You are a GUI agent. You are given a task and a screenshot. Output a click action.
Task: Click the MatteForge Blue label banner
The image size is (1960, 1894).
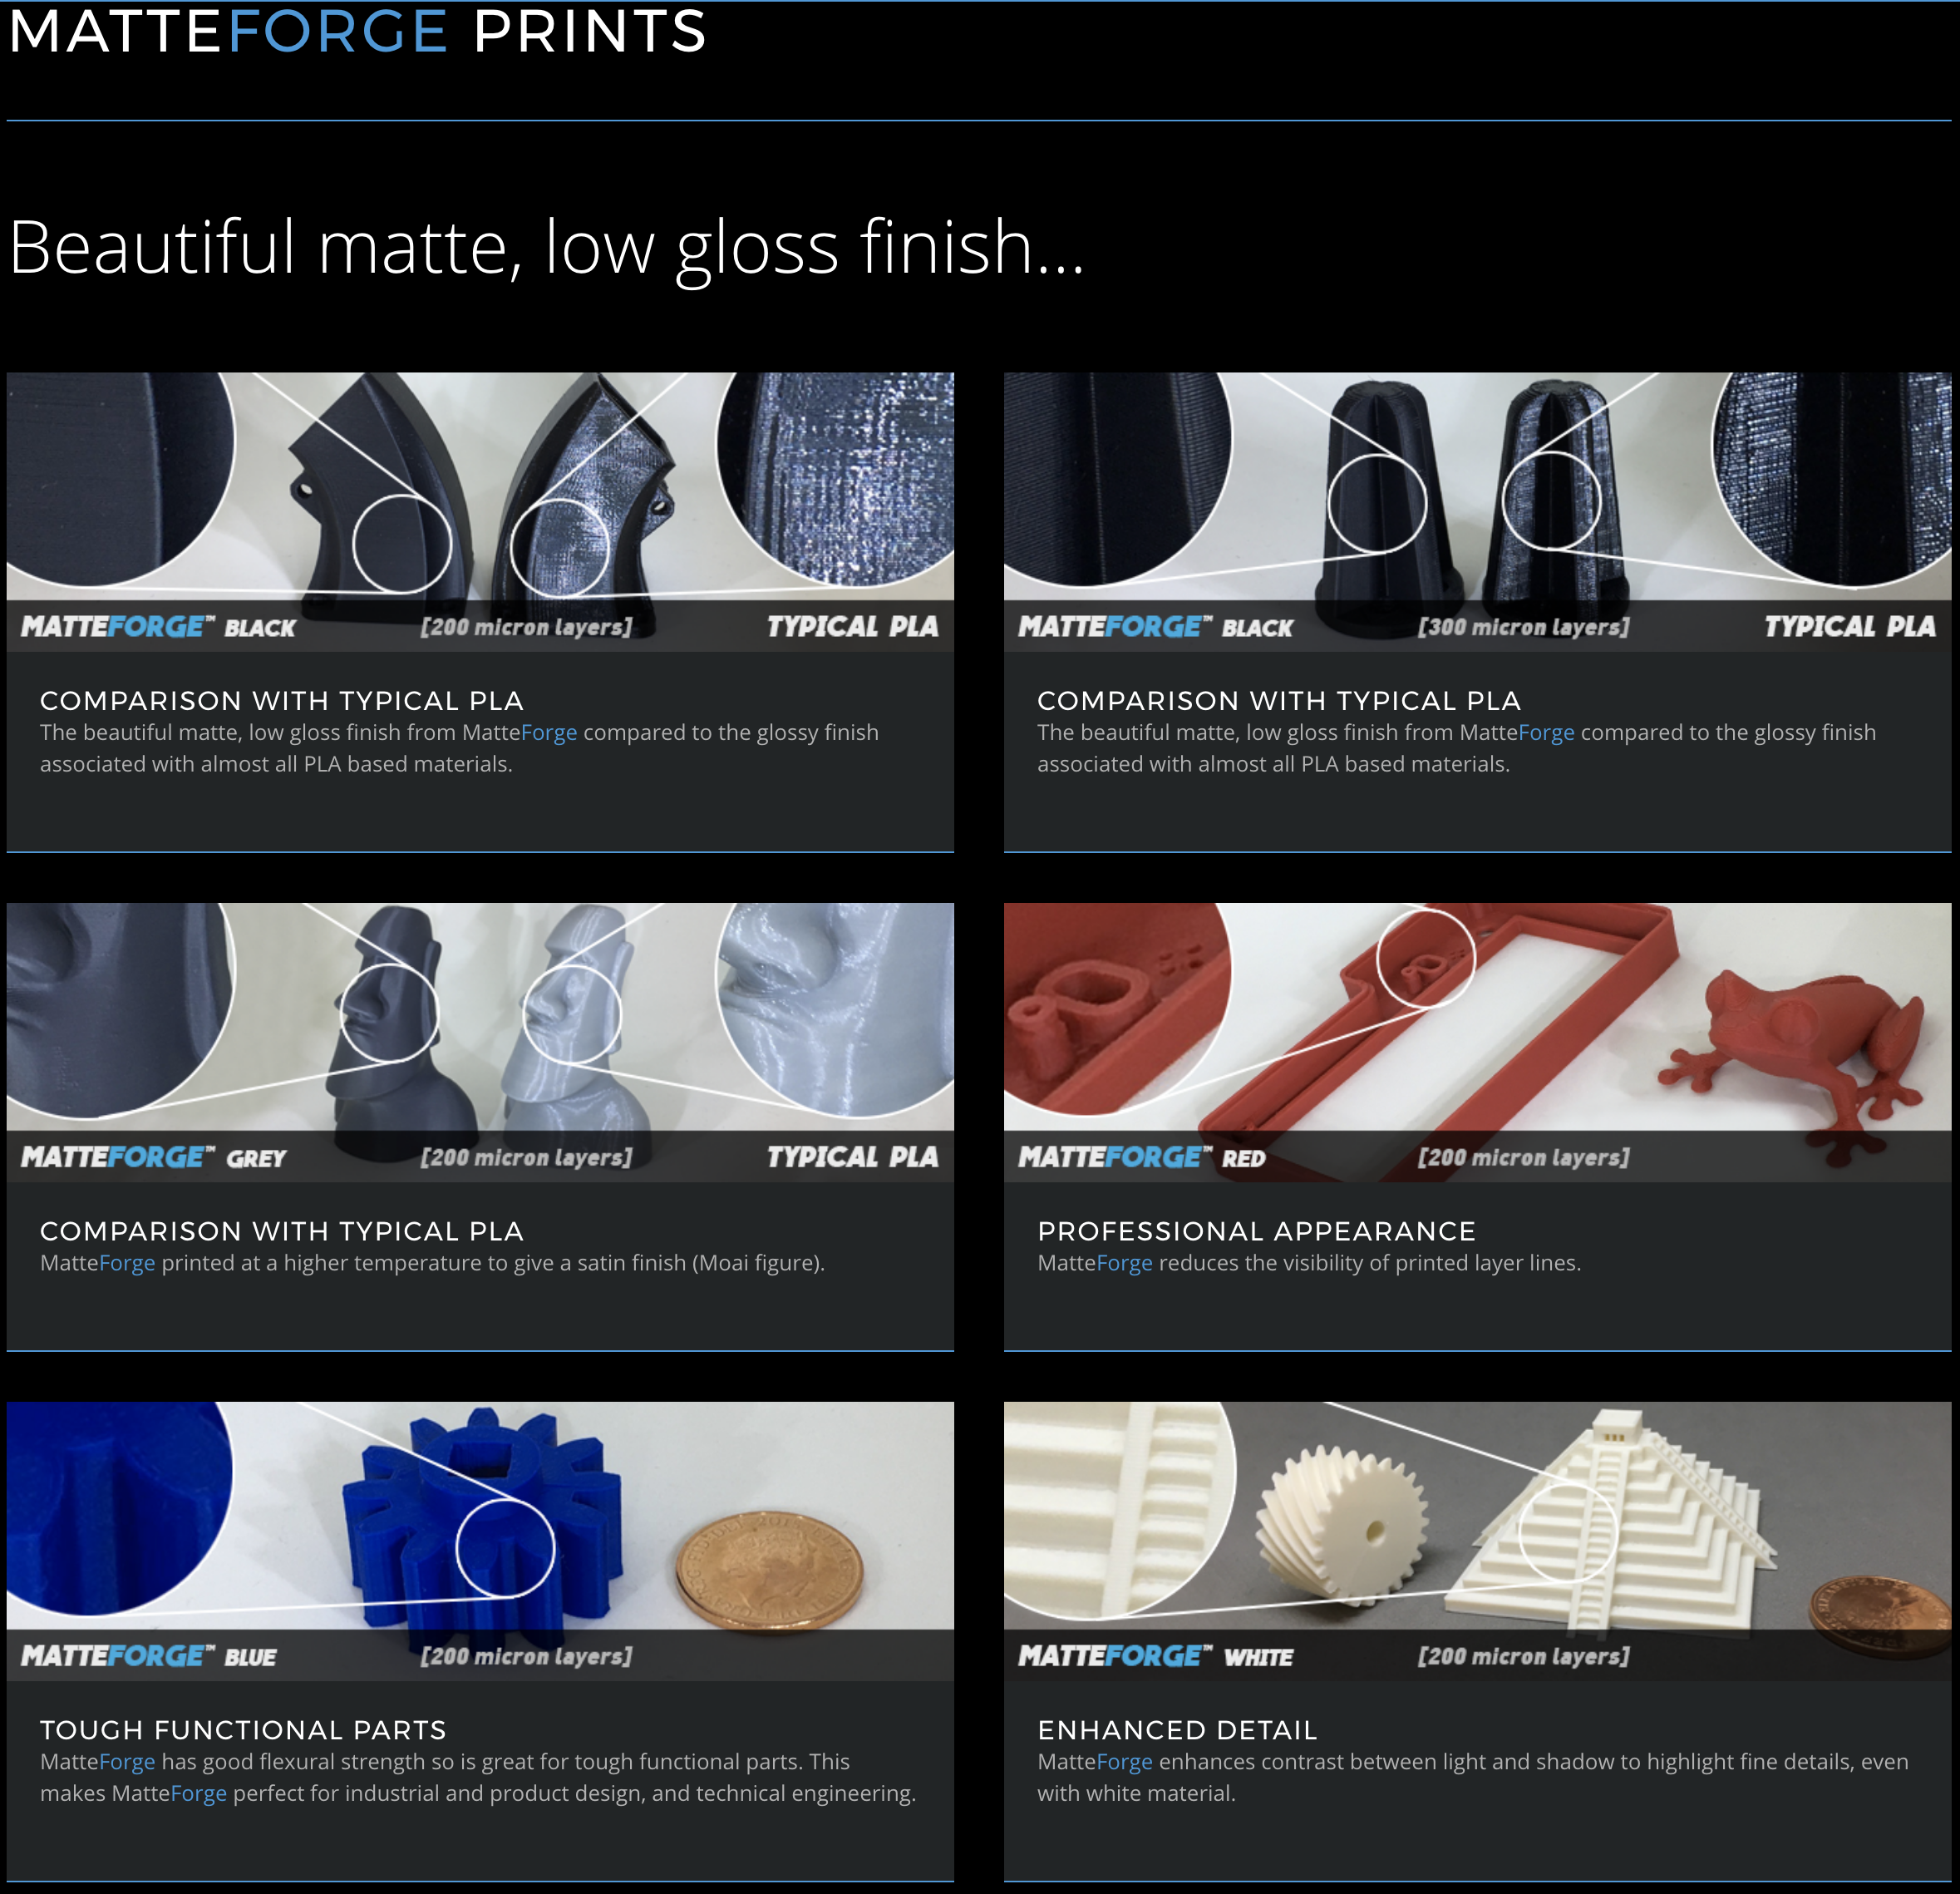pos(148,1656)
